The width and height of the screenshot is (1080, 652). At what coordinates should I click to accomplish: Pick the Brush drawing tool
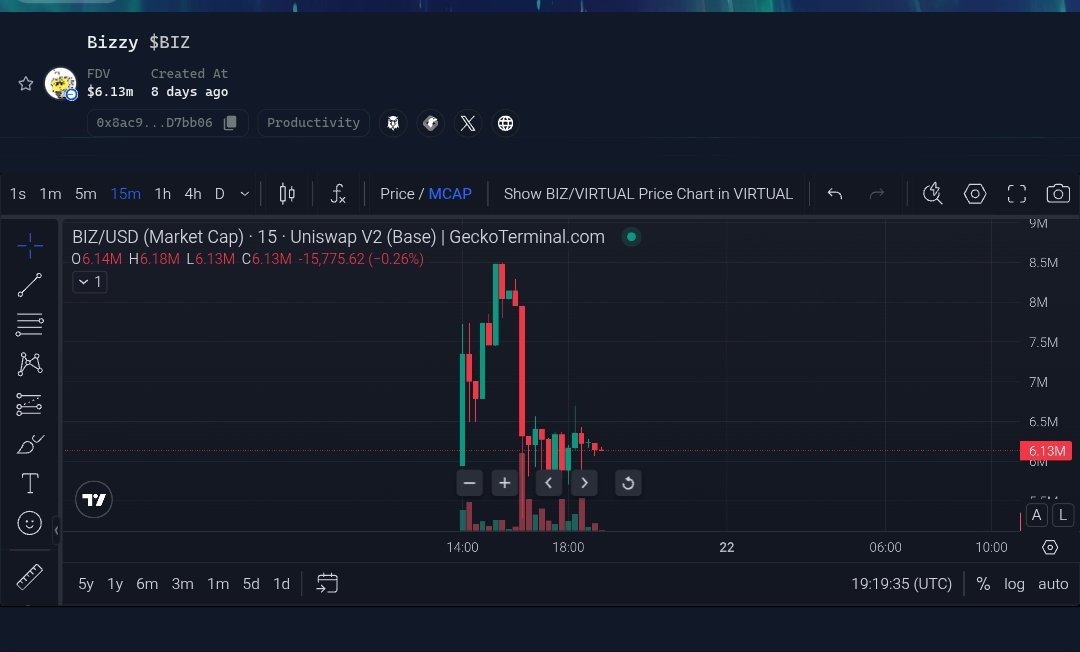coord(30,443)
